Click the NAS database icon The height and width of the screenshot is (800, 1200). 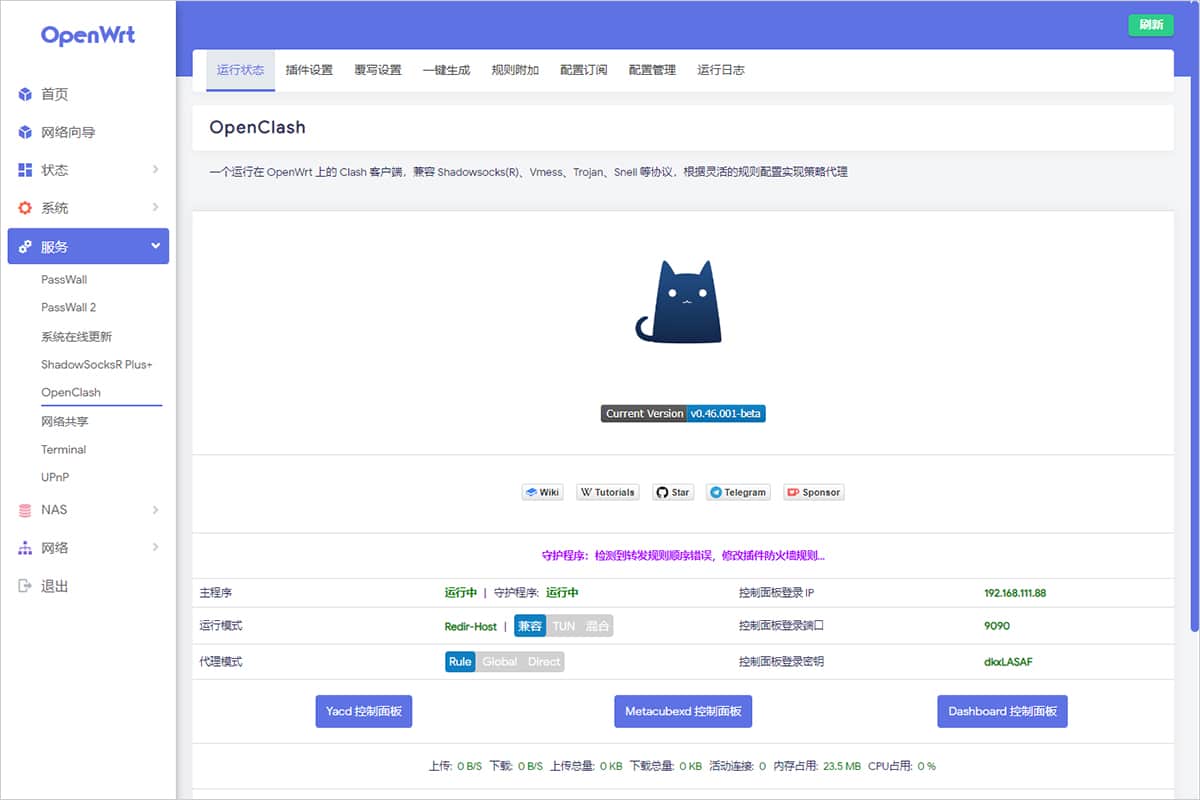25,510
